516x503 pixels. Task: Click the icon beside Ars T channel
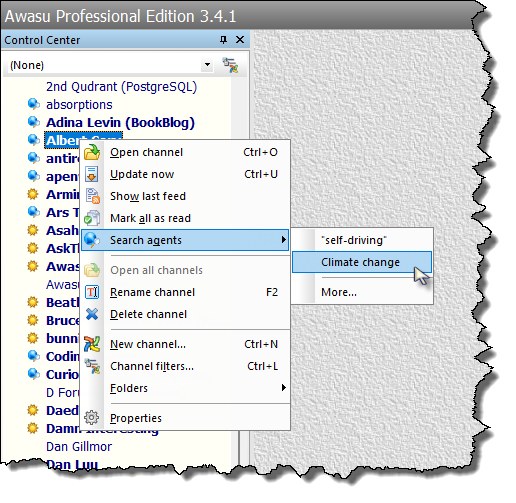[34, 212]
